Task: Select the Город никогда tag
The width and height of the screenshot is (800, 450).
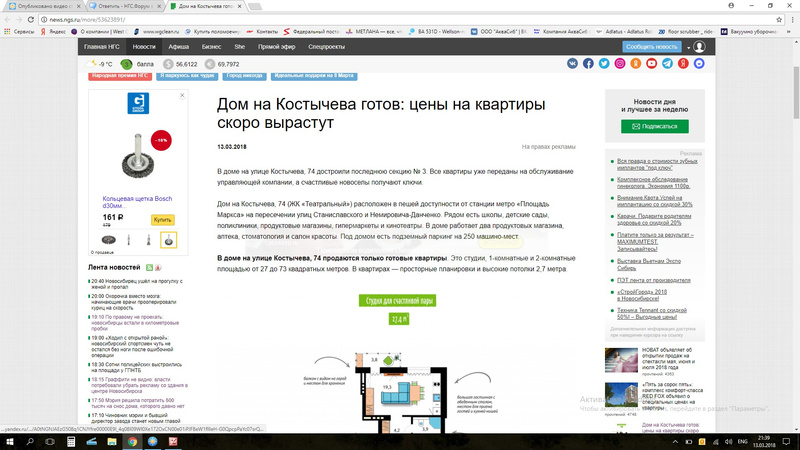Action: coord(244,76)
